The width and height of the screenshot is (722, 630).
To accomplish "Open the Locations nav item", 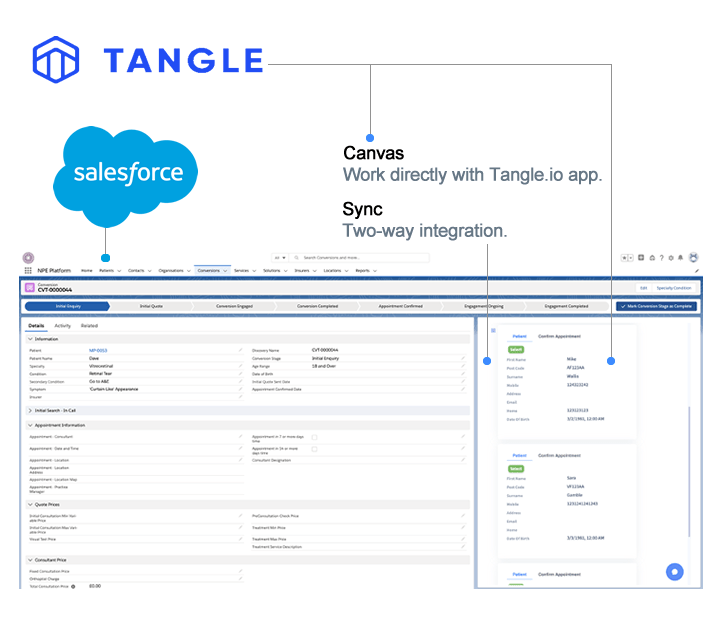I will click(x=332, y=271).
